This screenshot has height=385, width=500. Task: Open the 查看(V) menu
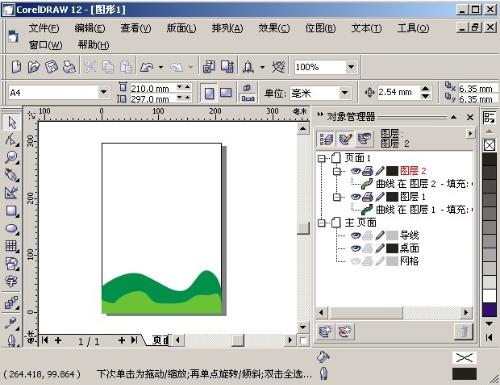click(136, 28)
